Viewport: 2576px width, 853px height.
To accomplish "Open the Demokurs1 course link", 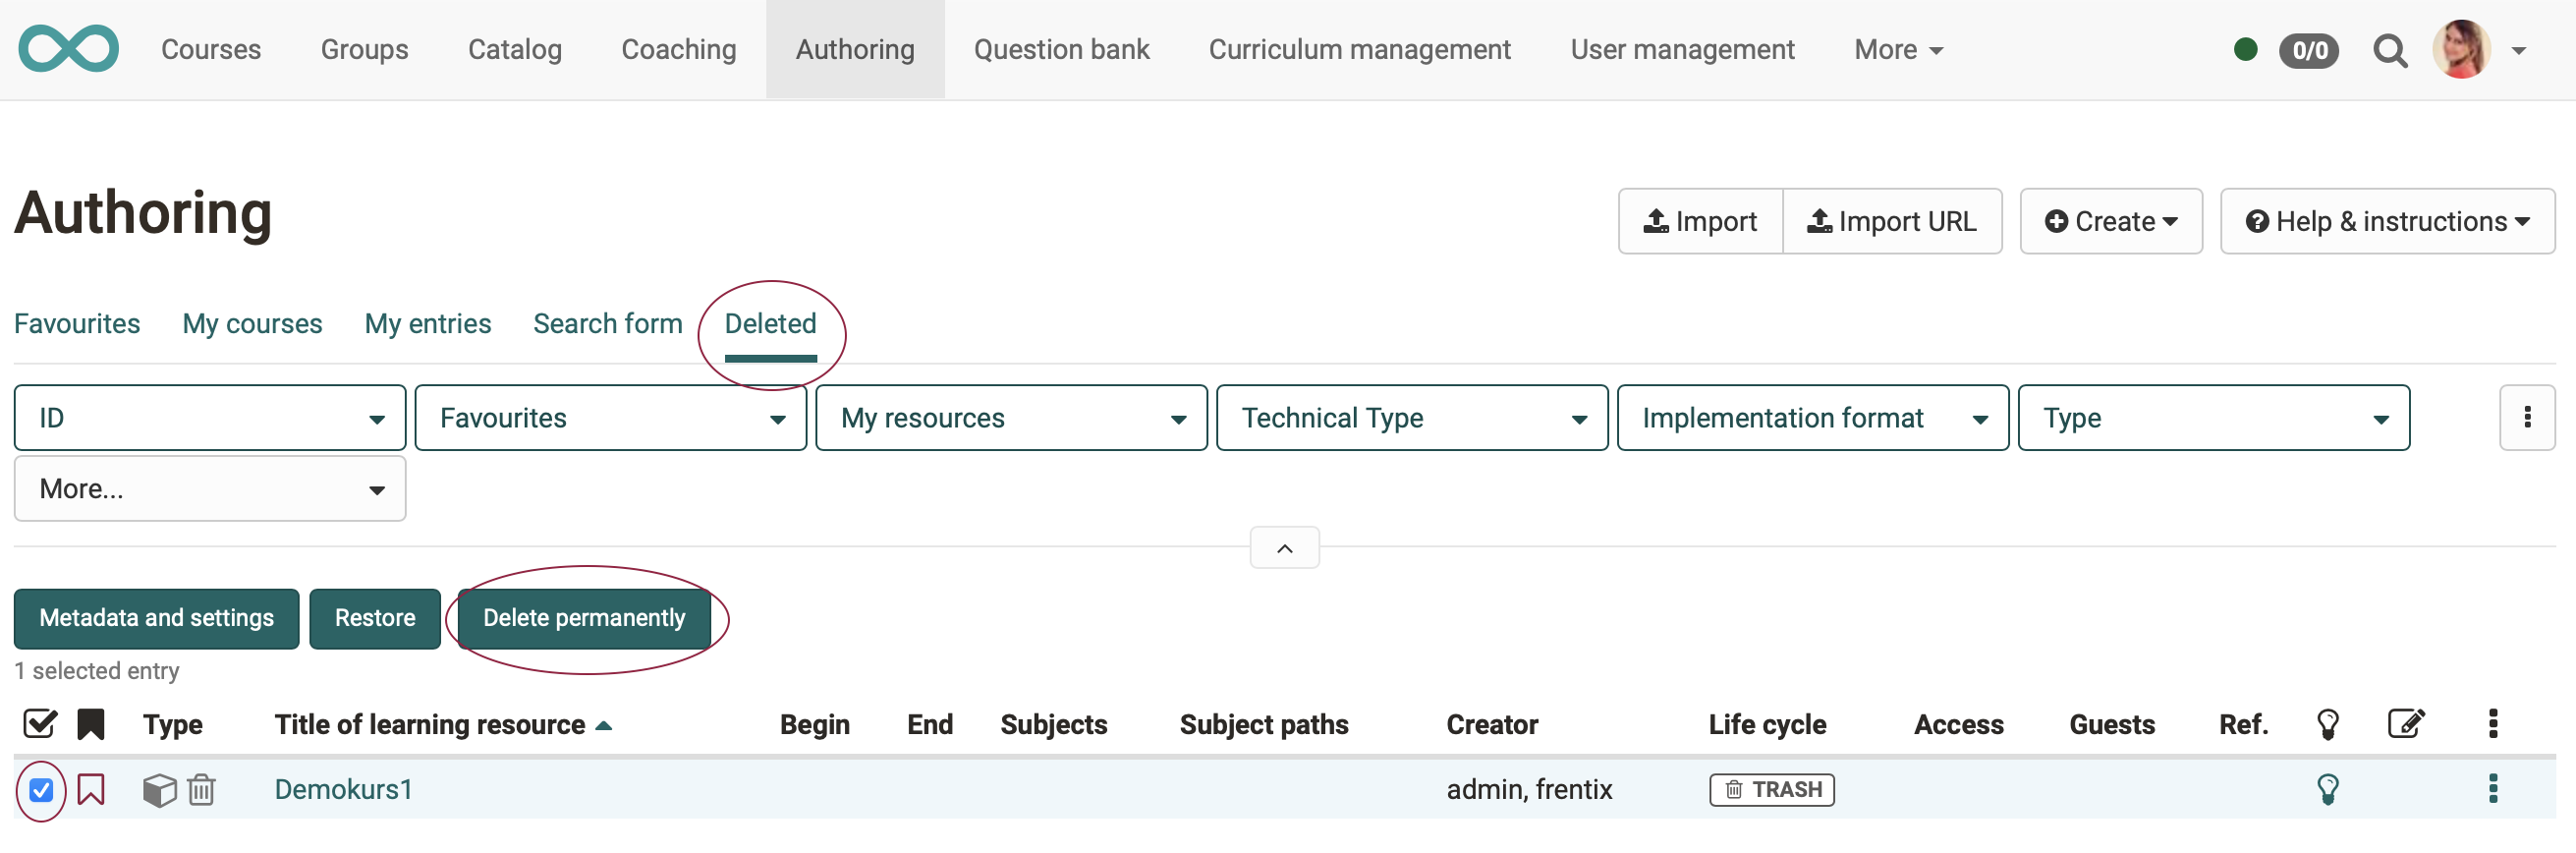I will [343, 789].
